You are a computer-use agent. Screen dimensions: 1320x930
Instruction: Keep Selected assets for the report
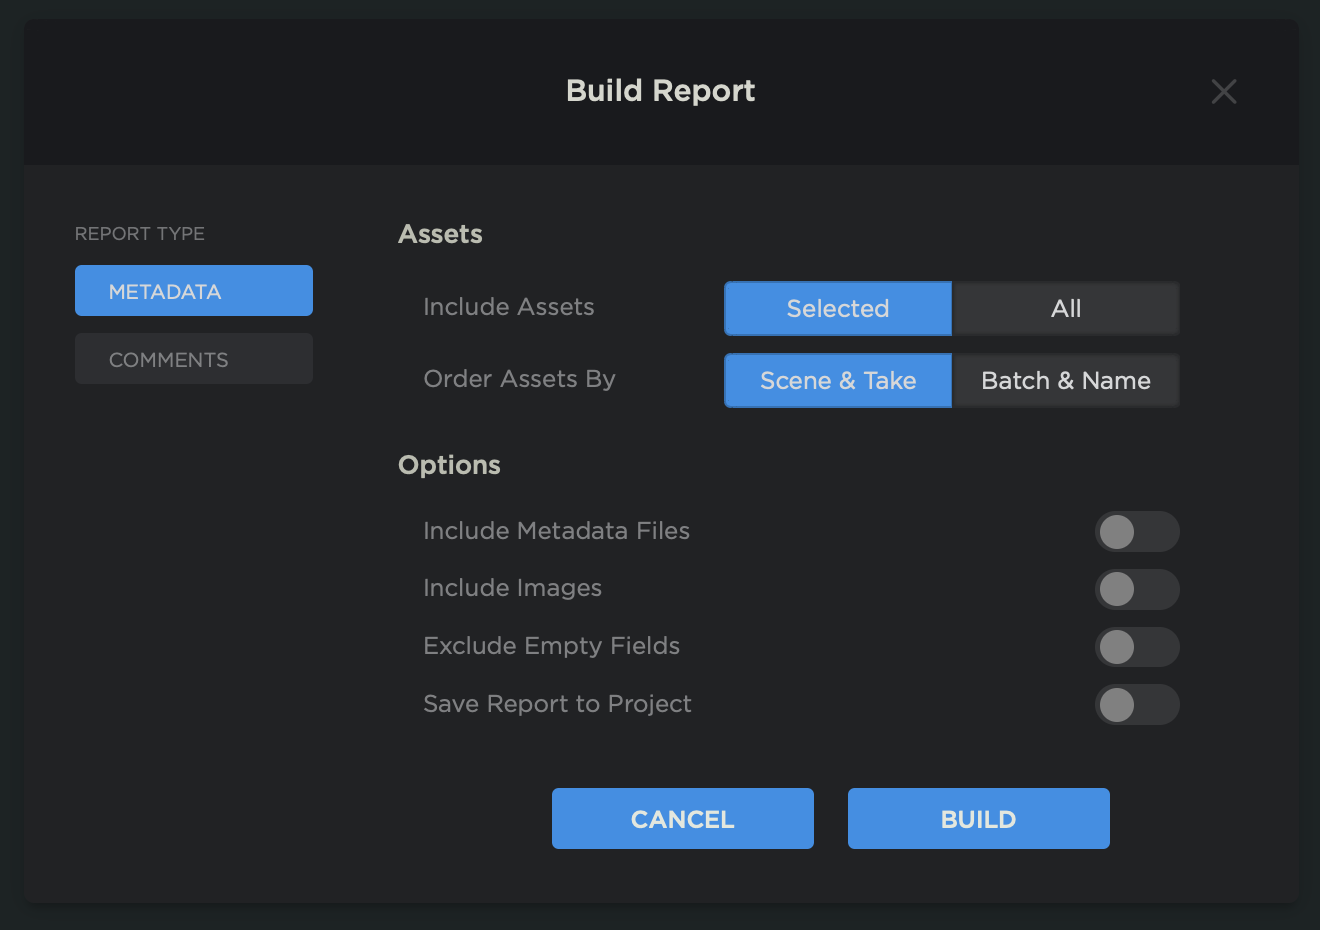tap(838, 308)
